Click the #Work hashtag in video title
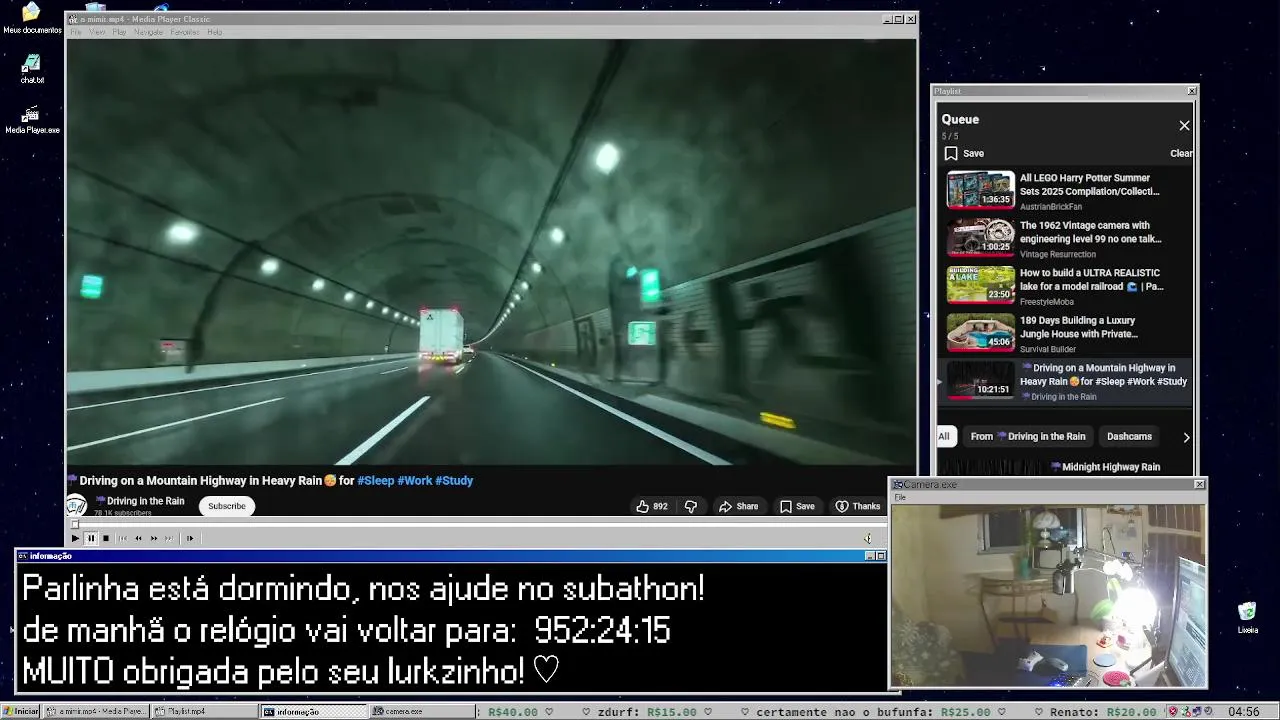 coord(415,481)
